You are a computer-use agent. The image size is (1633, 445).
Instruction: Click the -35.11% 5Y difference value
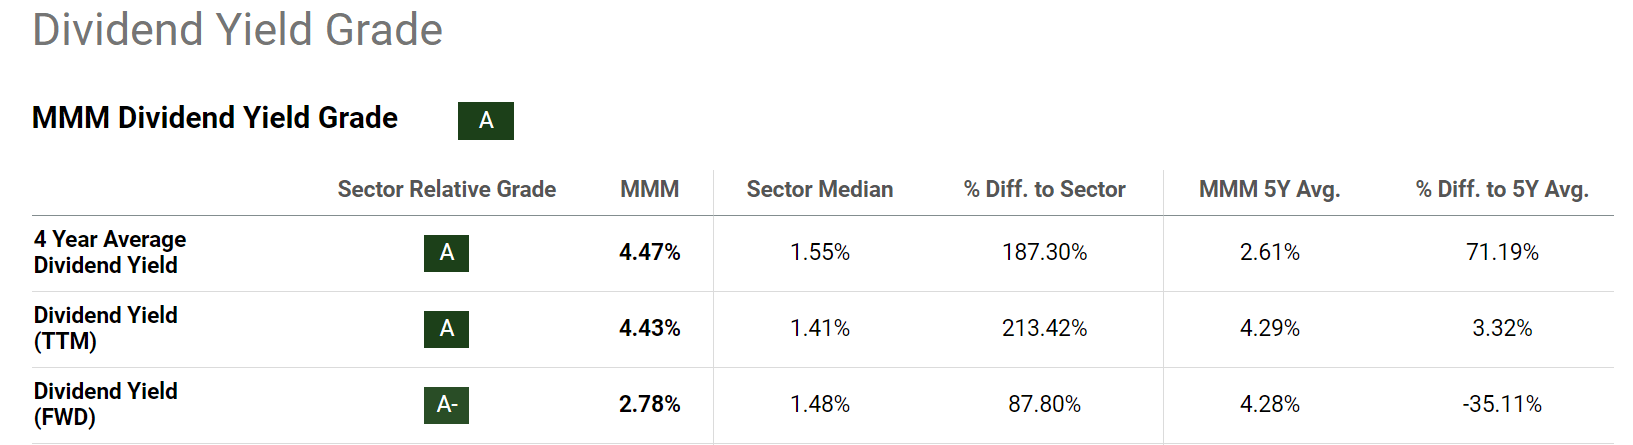coord(1501,405)
